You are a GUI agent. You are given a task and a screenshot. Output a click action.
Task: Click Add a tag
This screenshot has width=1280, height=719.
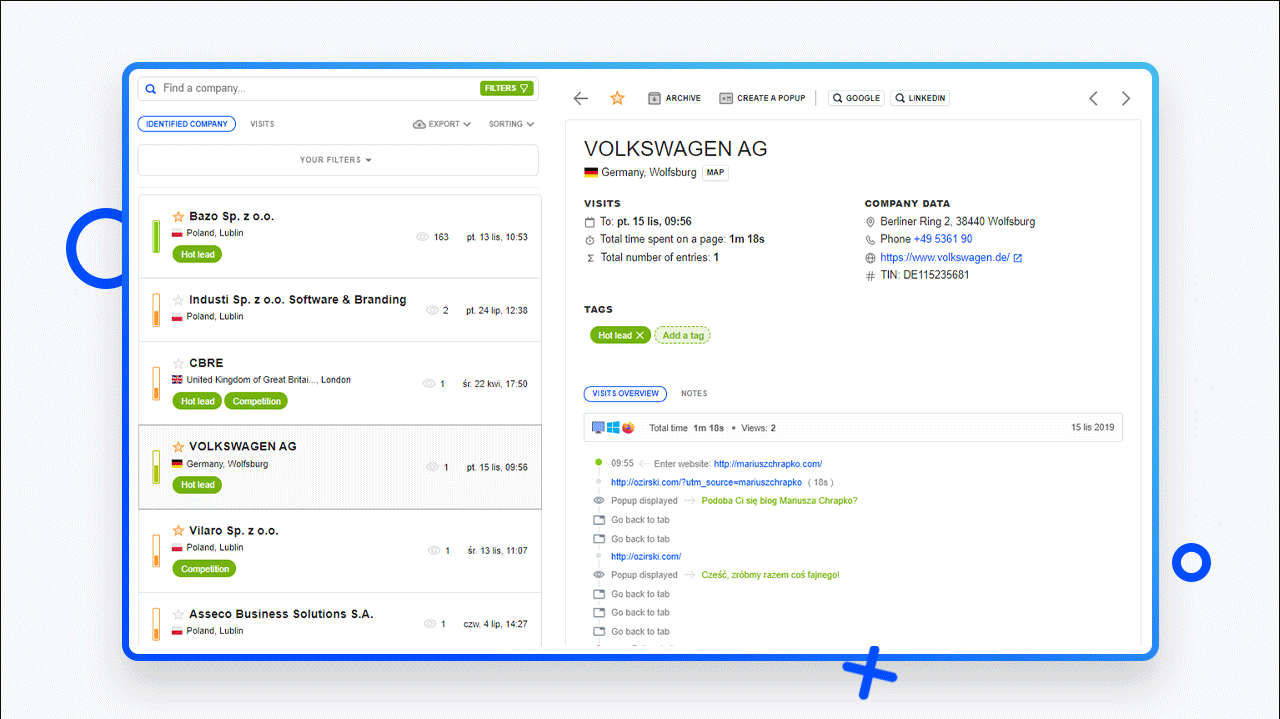(683, 335)
